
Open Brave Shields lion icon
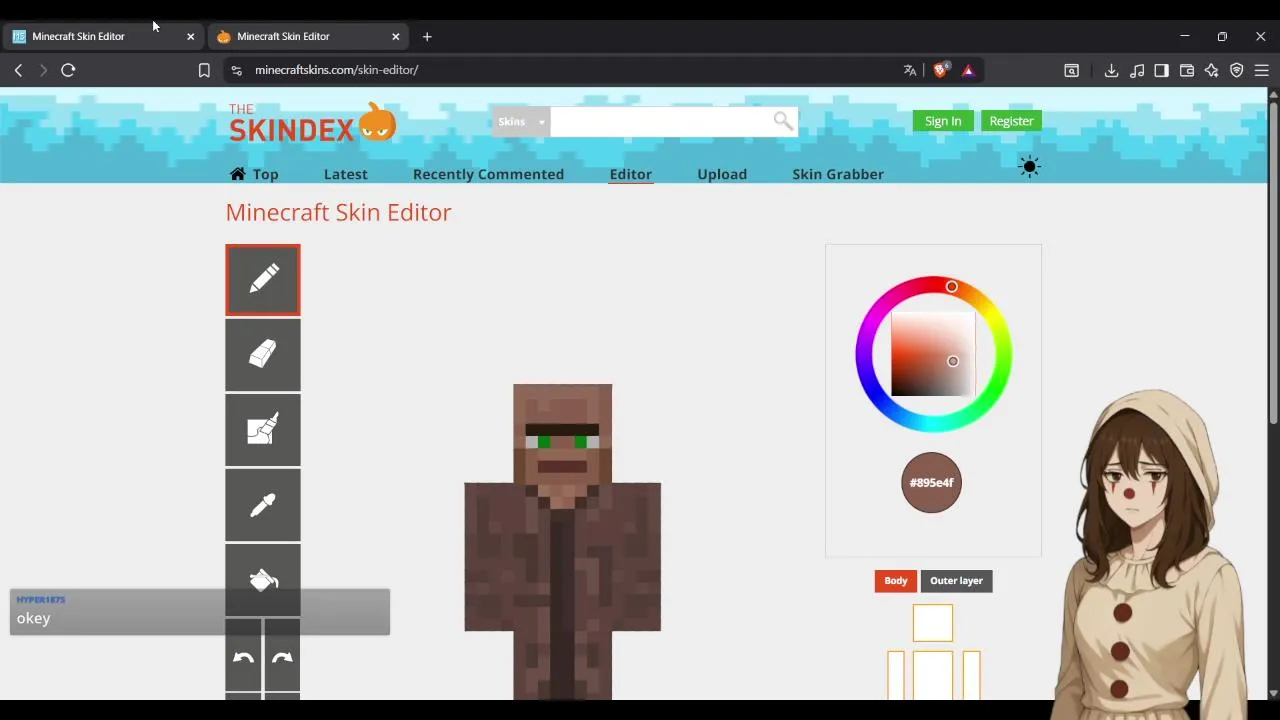[940, 70]
